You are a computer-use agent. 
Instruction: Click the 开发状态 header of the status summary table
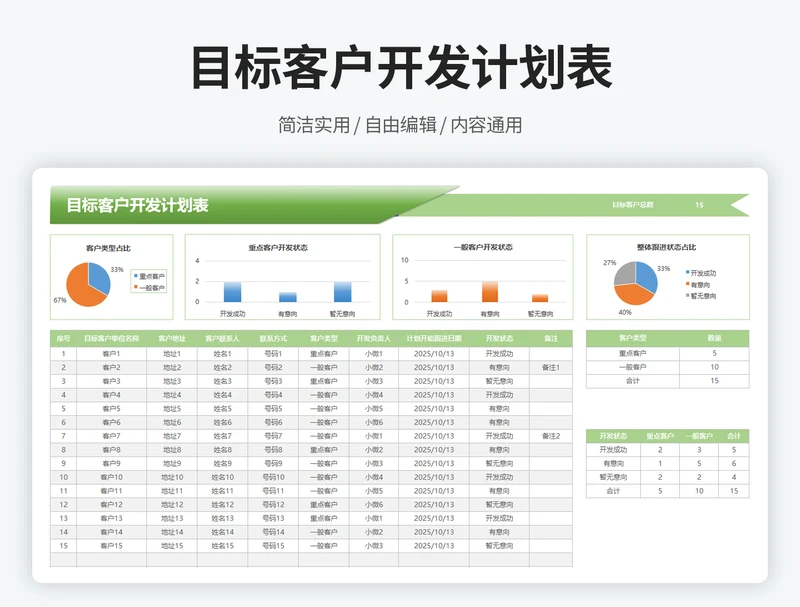[x=613, y=436]
